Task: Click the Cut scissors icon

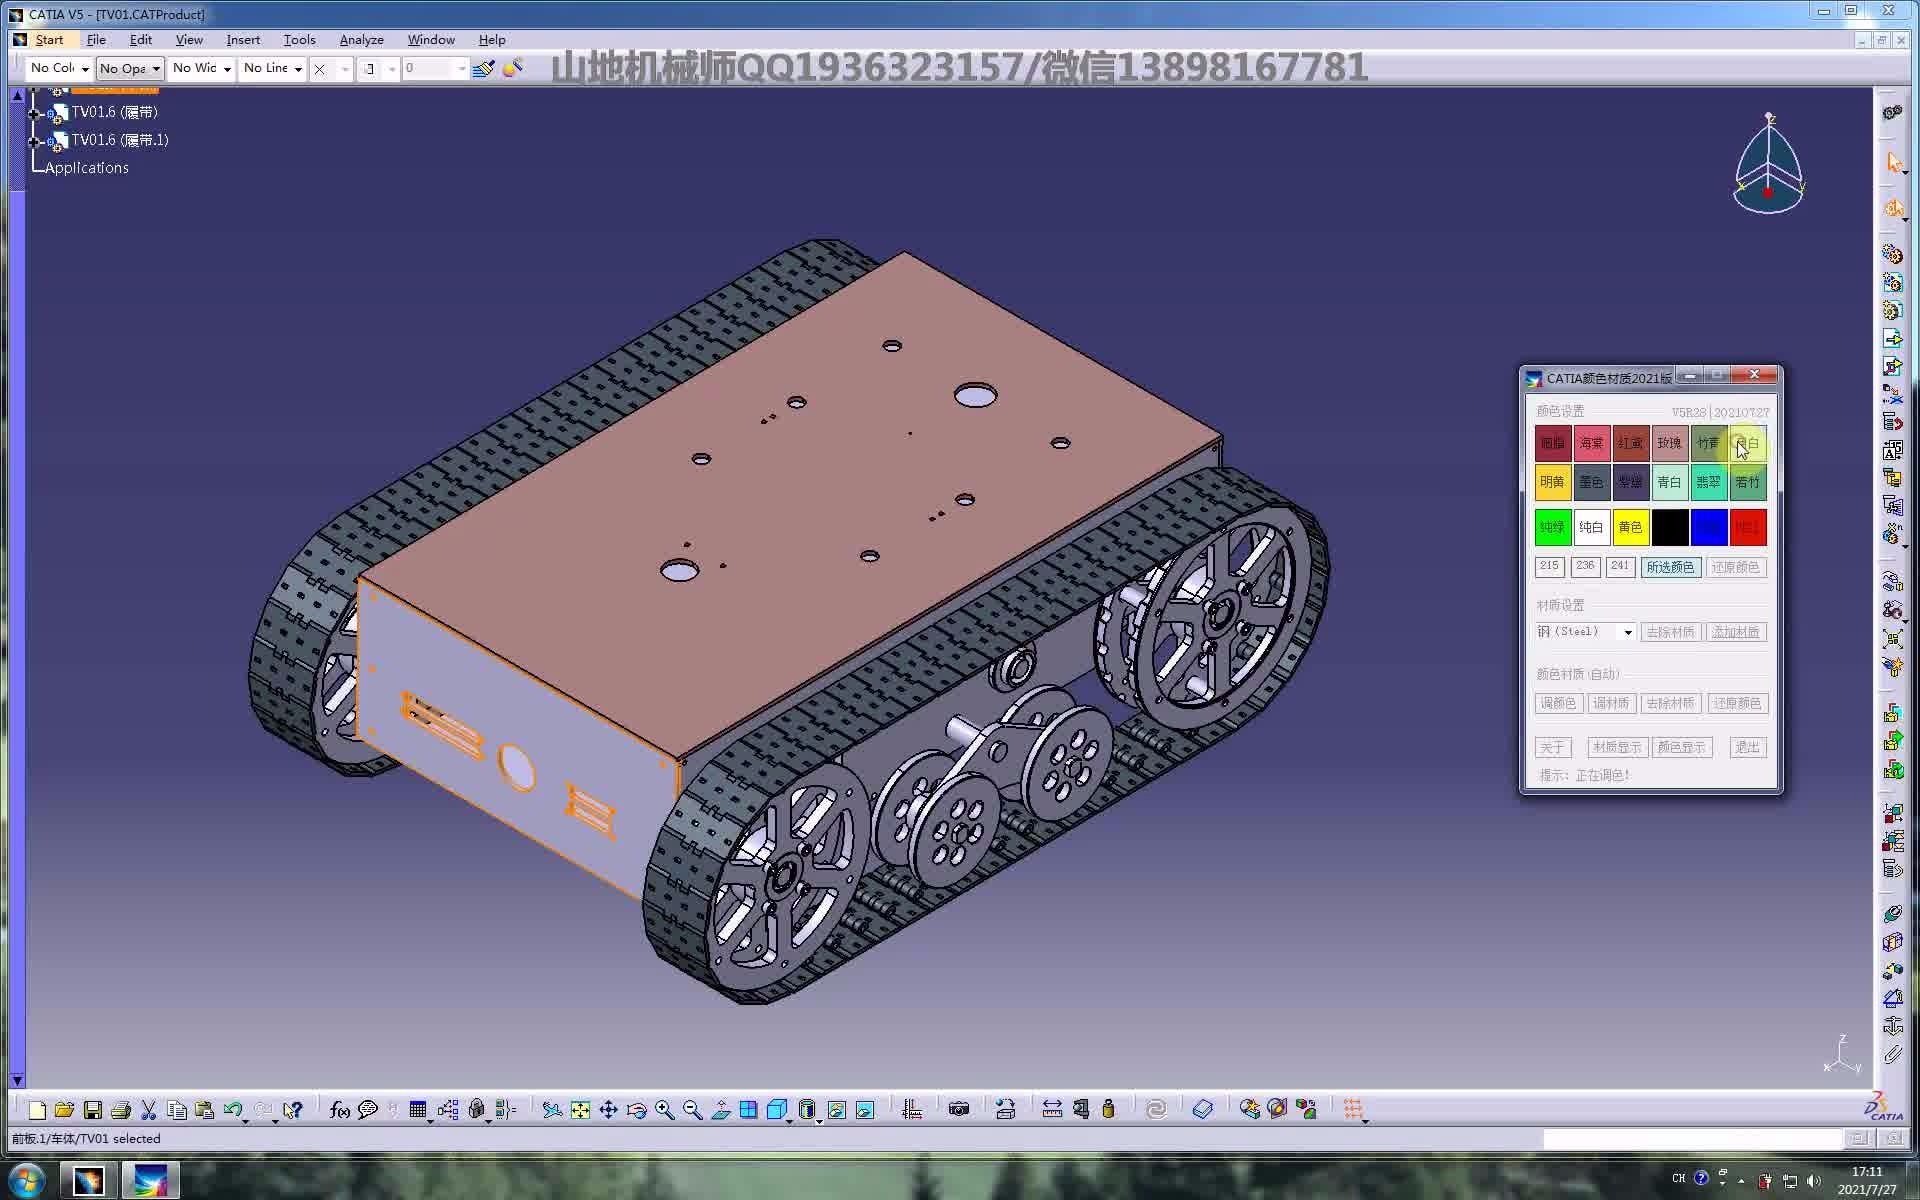Action: coord(149,1110)
